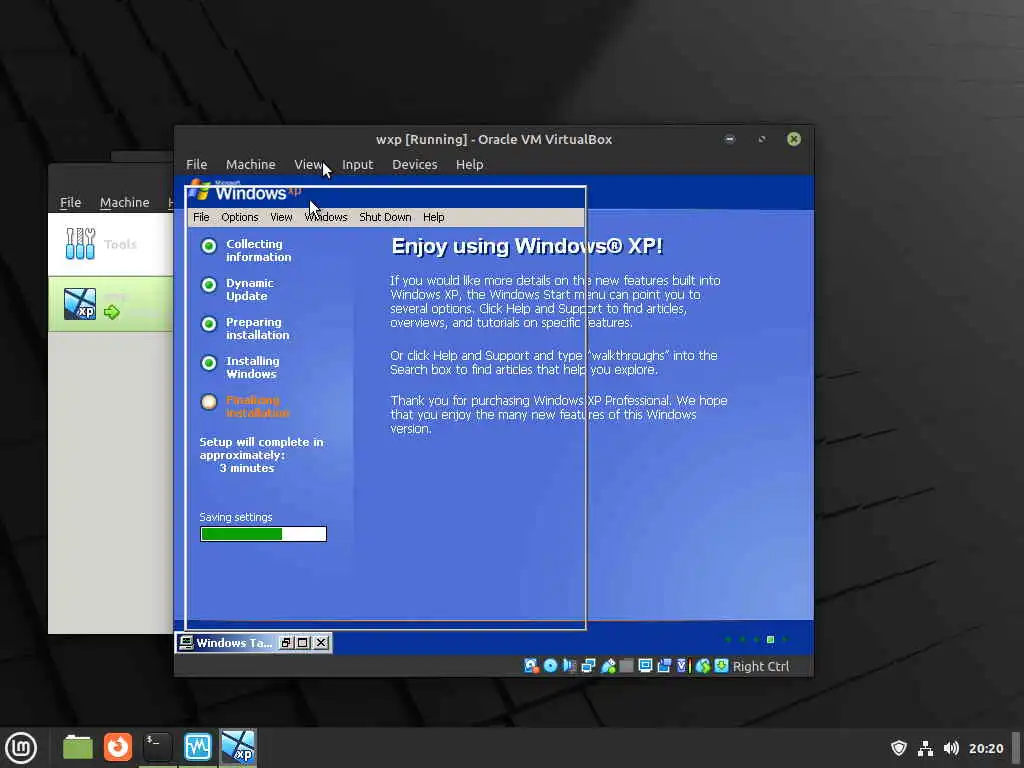Click the optical disk indicator icon

(x=551, y=665)
